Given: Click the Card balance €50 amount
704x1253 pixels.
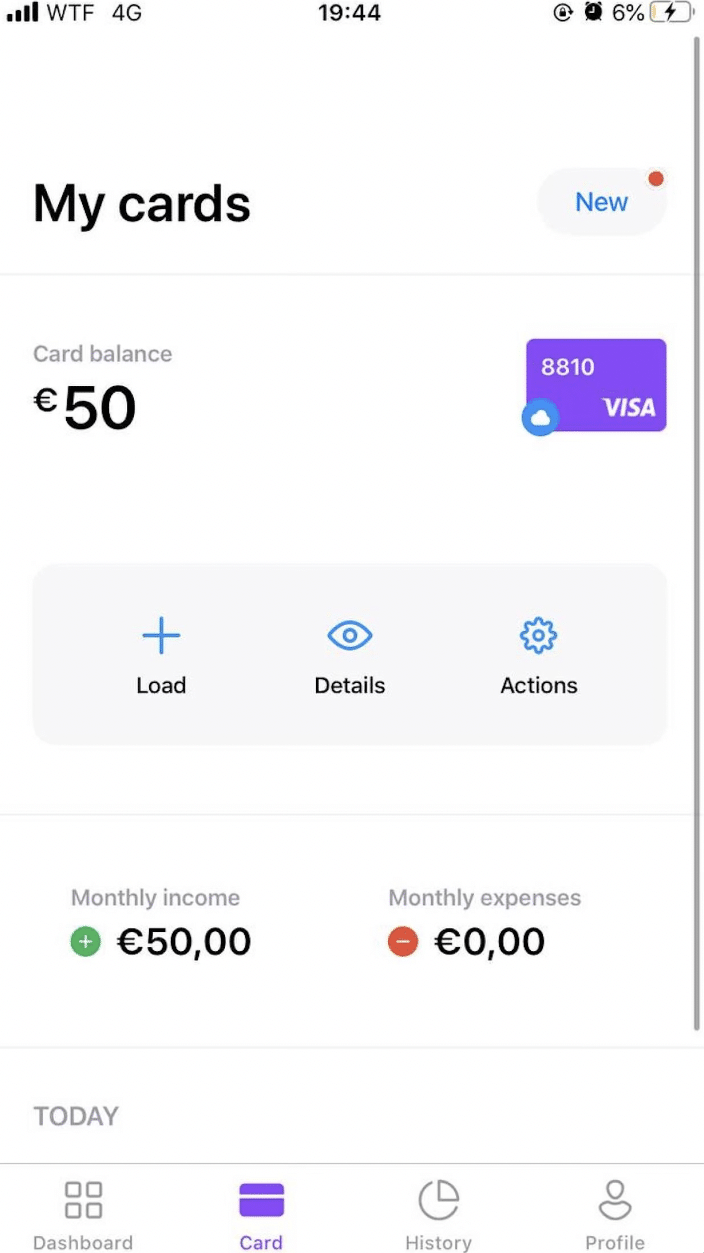Looking at the screenshot, I should point(85,409).
